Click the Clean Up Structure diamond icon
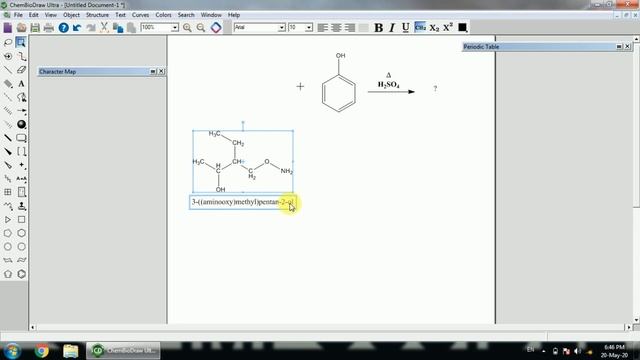640x360 pixels. pyautogui.click(x=216, y=27)
